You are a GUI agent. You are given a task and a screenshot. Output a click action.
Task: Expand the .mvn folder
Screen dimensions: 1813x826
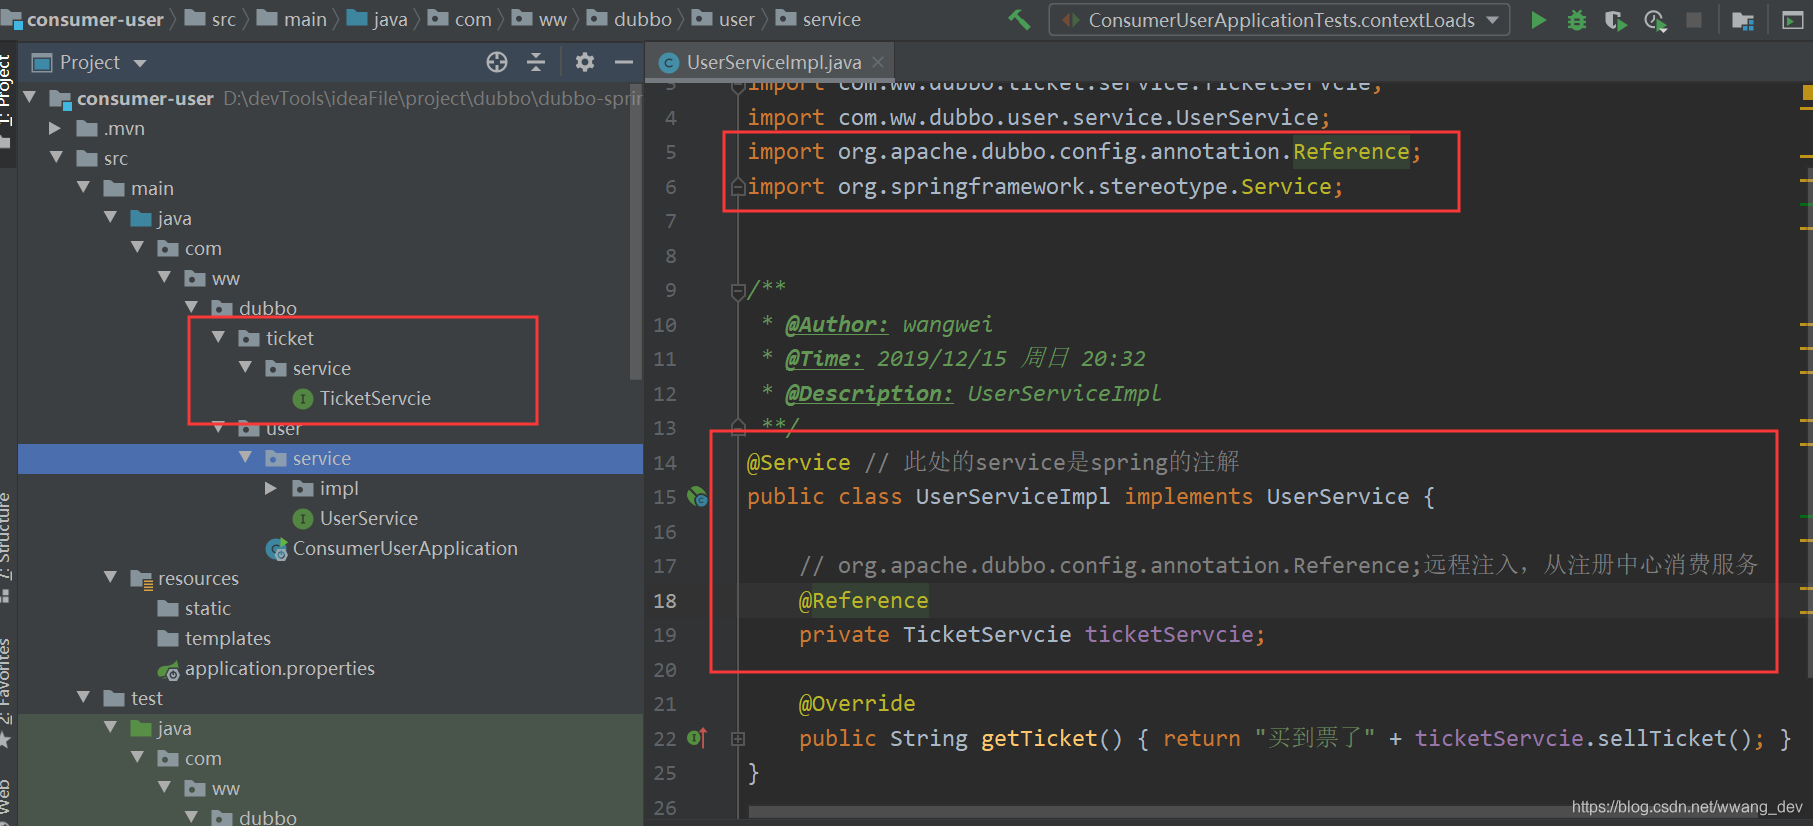point(56,128)
